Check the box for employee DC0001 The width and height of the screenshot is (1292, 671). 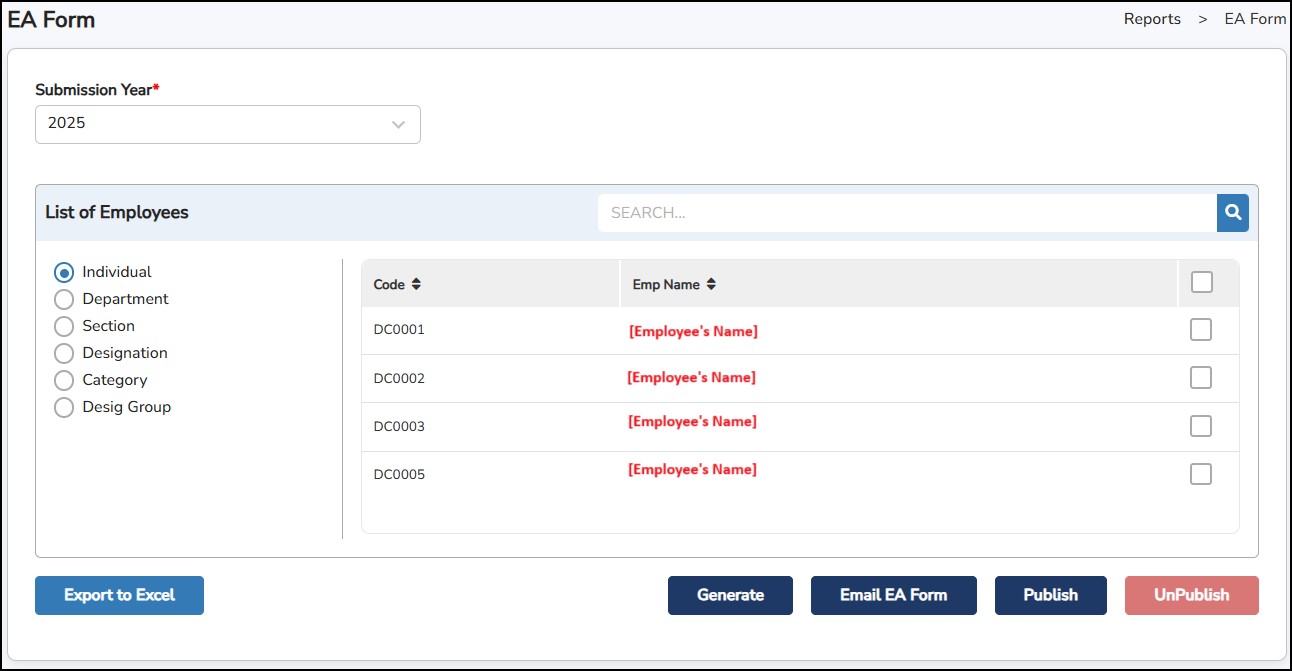pyautogui.click(x=1201, y=330)
